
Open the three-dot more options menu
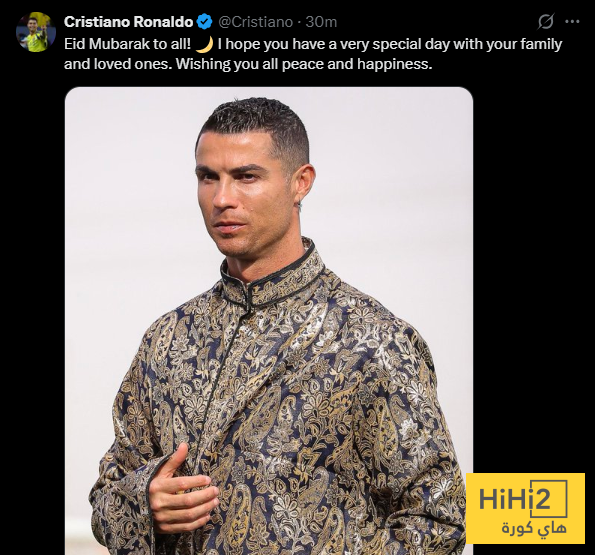[572, 22]
